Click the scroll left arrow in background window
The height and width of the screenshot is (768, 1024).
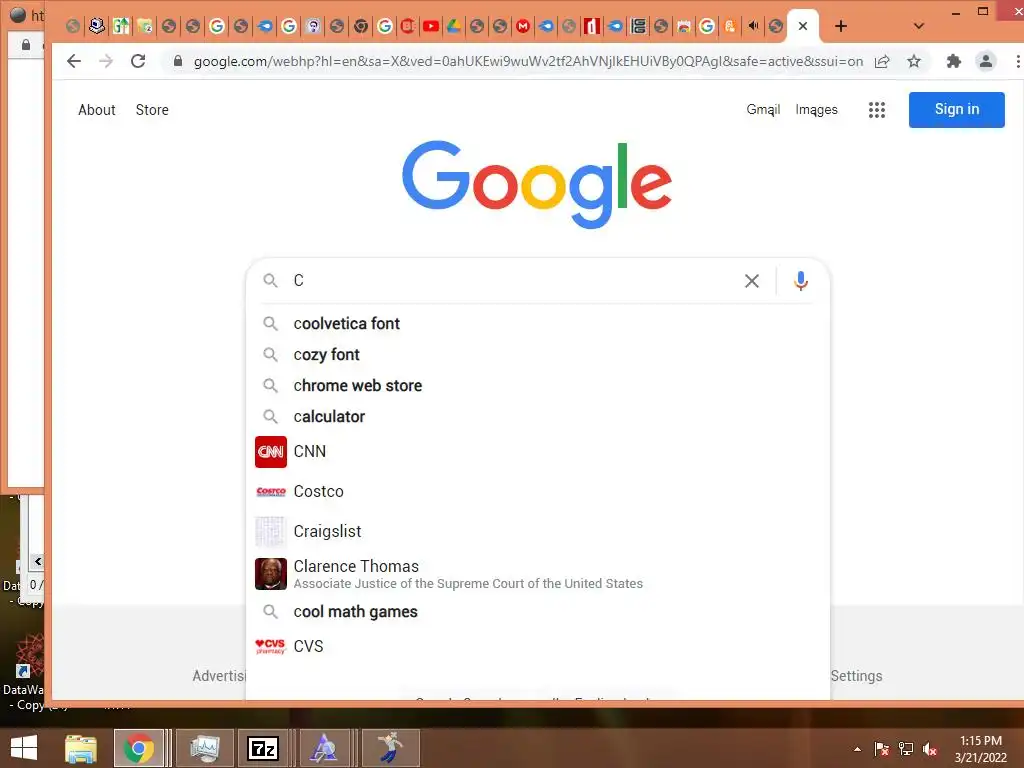[37, 562]
